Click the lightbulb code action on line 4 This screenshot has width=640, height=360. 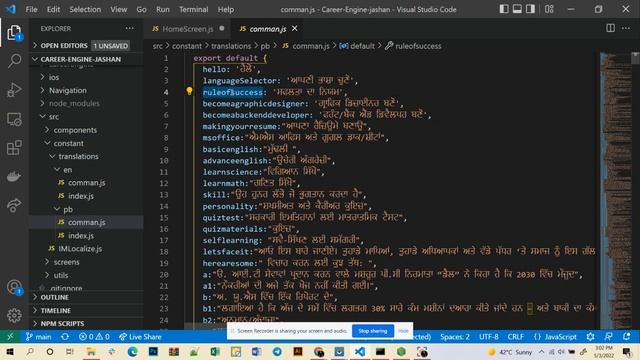pos(189,91)
